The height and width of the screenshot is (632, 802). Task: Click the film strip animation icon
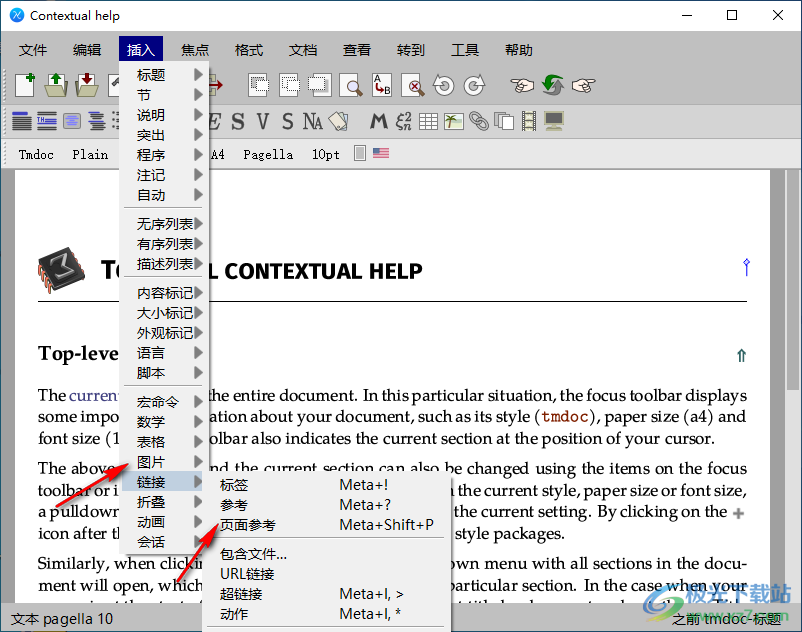(529, 122)
